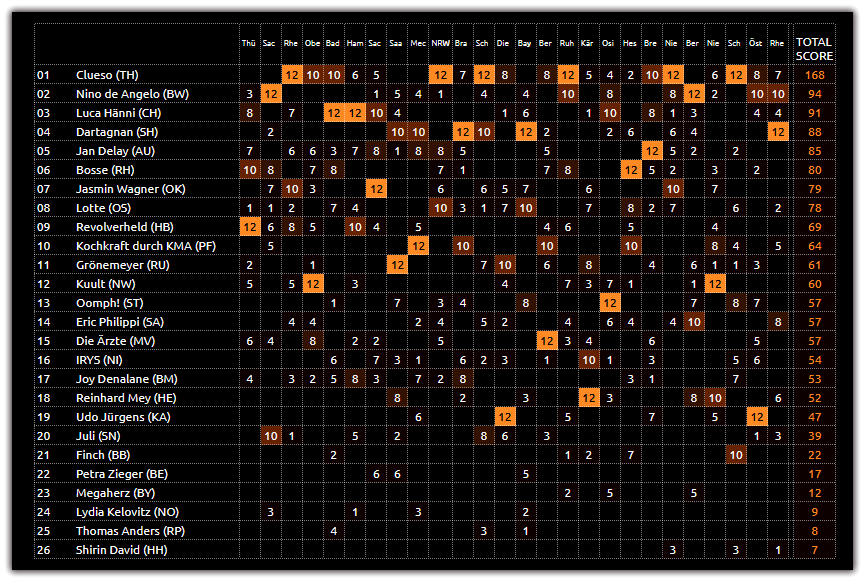Select the Bre column header
Screen dimensions: 864x581
[x=650, y=43]
